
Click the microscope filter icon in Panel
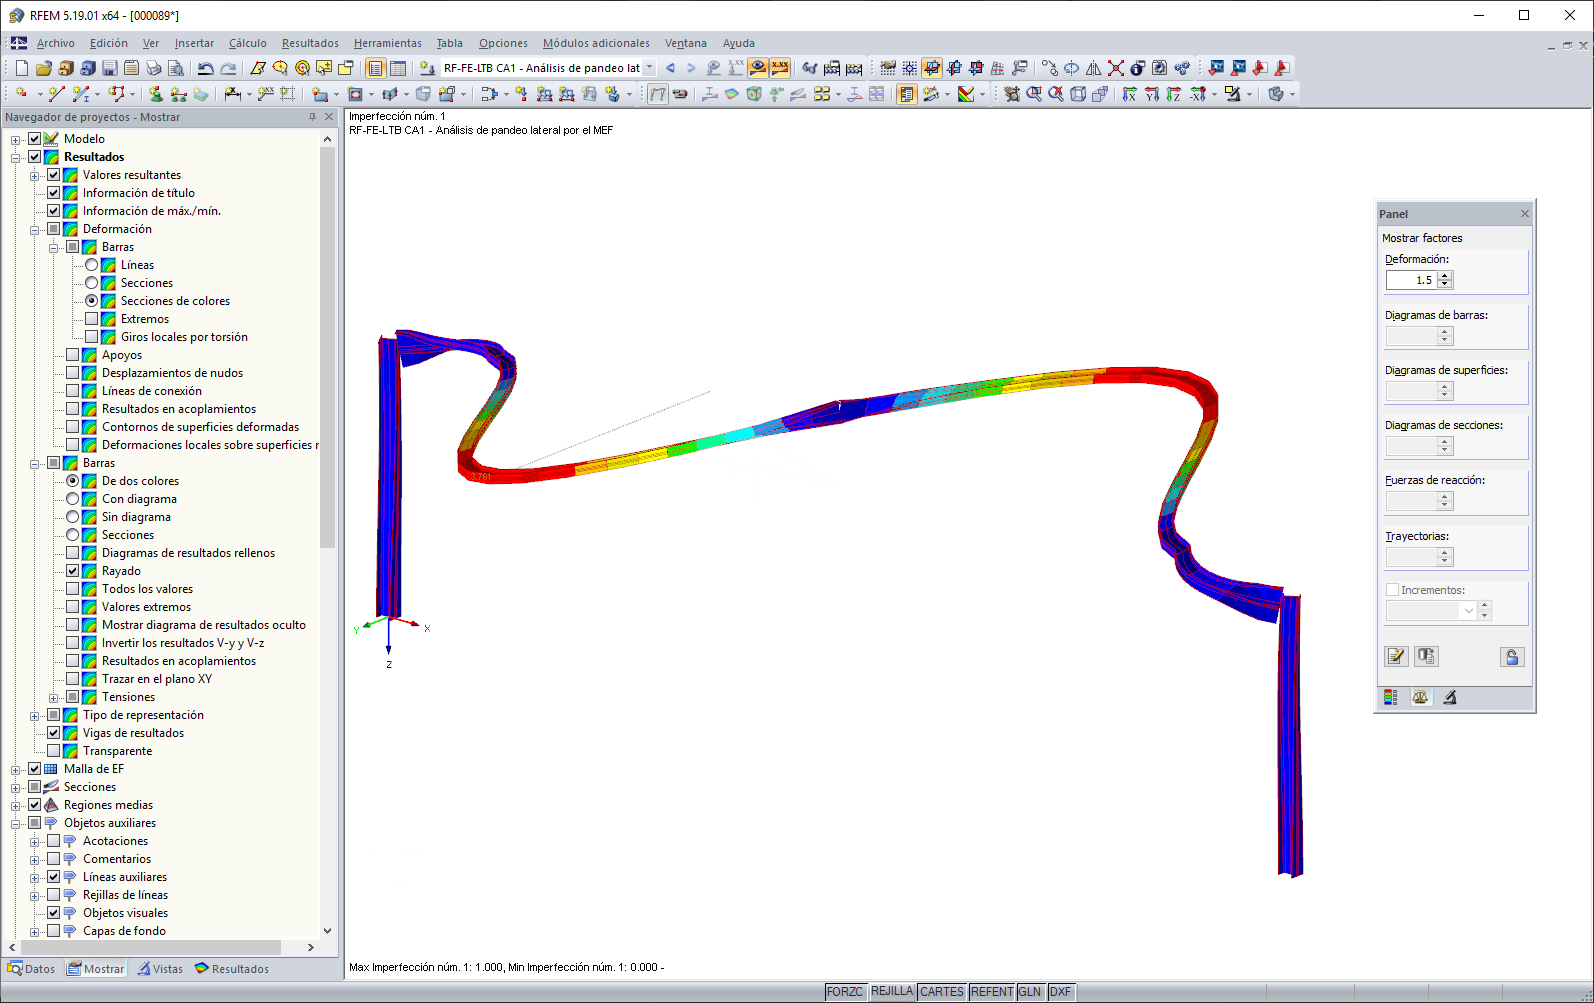click(1450, 697)
